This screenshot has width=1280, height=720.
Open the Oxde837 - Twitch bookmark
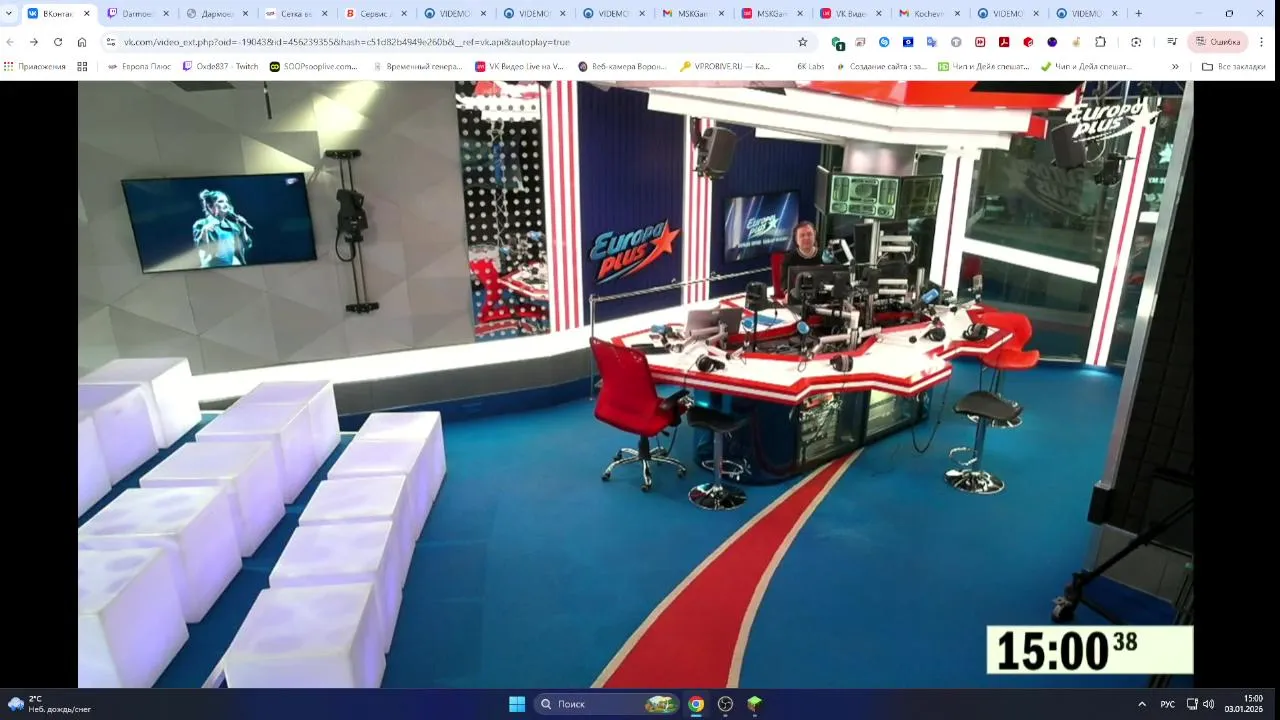point(220,66)
